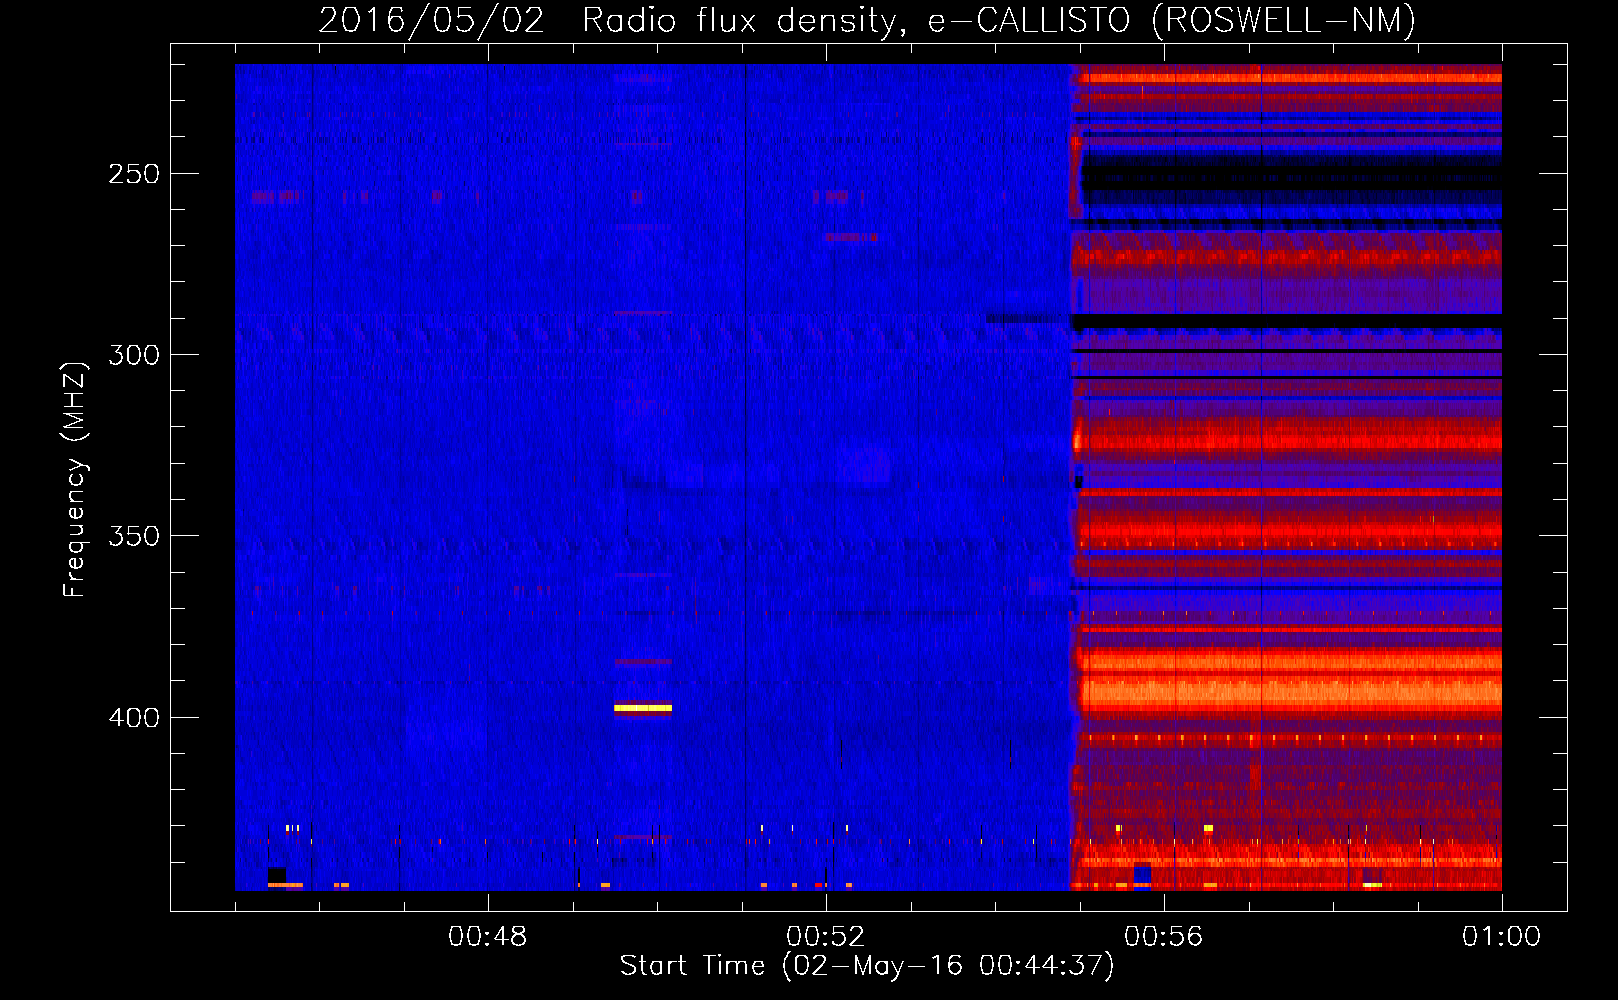Click the 01:00 time tick label
The width and height of the screenshot is (1618, 1000).
pos(1501,937)
